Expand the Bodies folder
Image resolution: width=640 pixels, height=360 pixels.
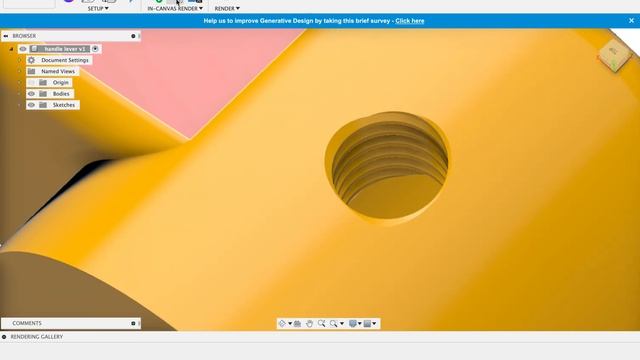pos(19,94)
